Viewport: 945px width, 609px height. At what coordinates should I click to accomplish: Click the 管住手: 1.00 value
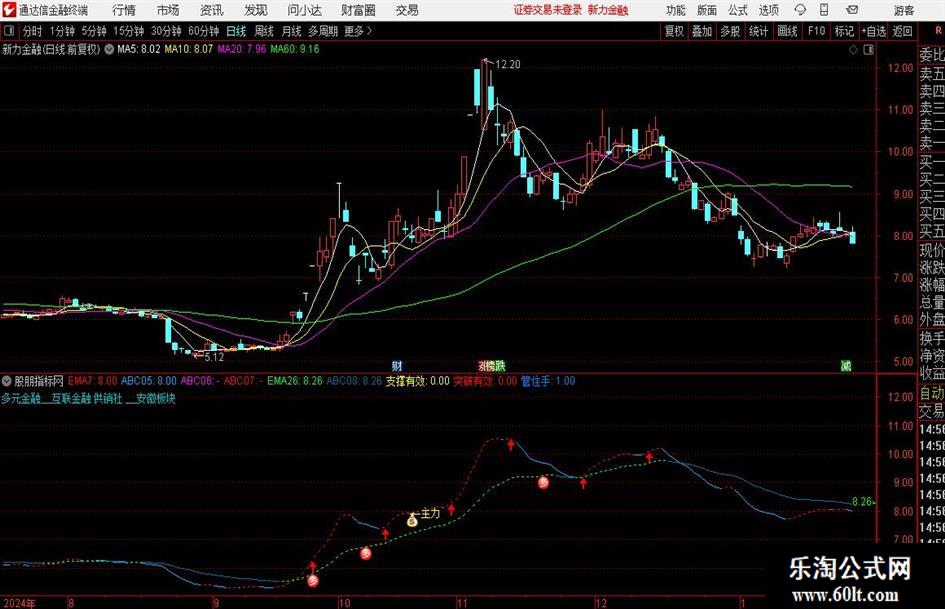[548, 381]
